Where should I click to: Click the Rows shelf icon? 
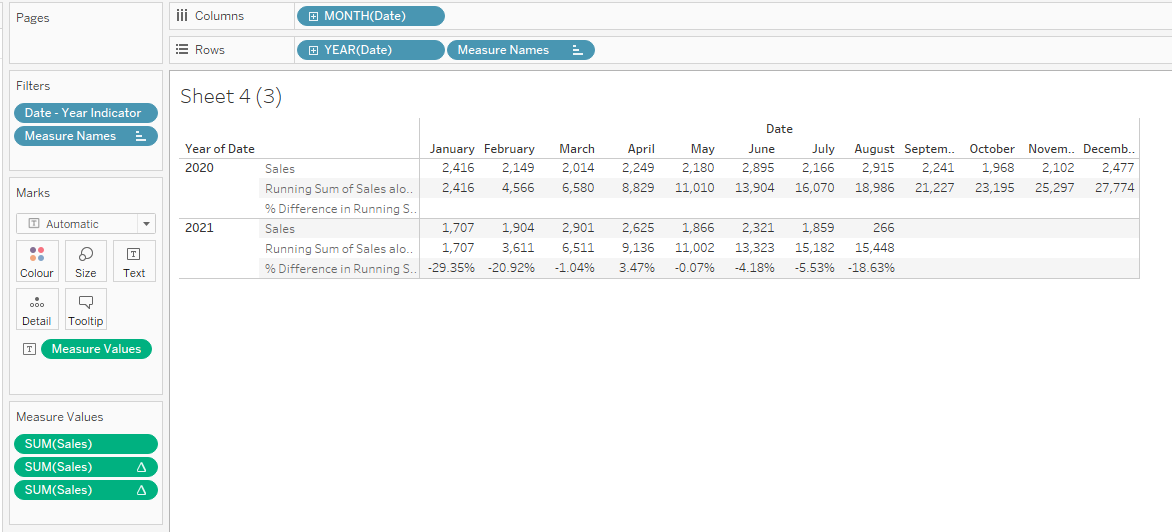click(x=181, y=50)
